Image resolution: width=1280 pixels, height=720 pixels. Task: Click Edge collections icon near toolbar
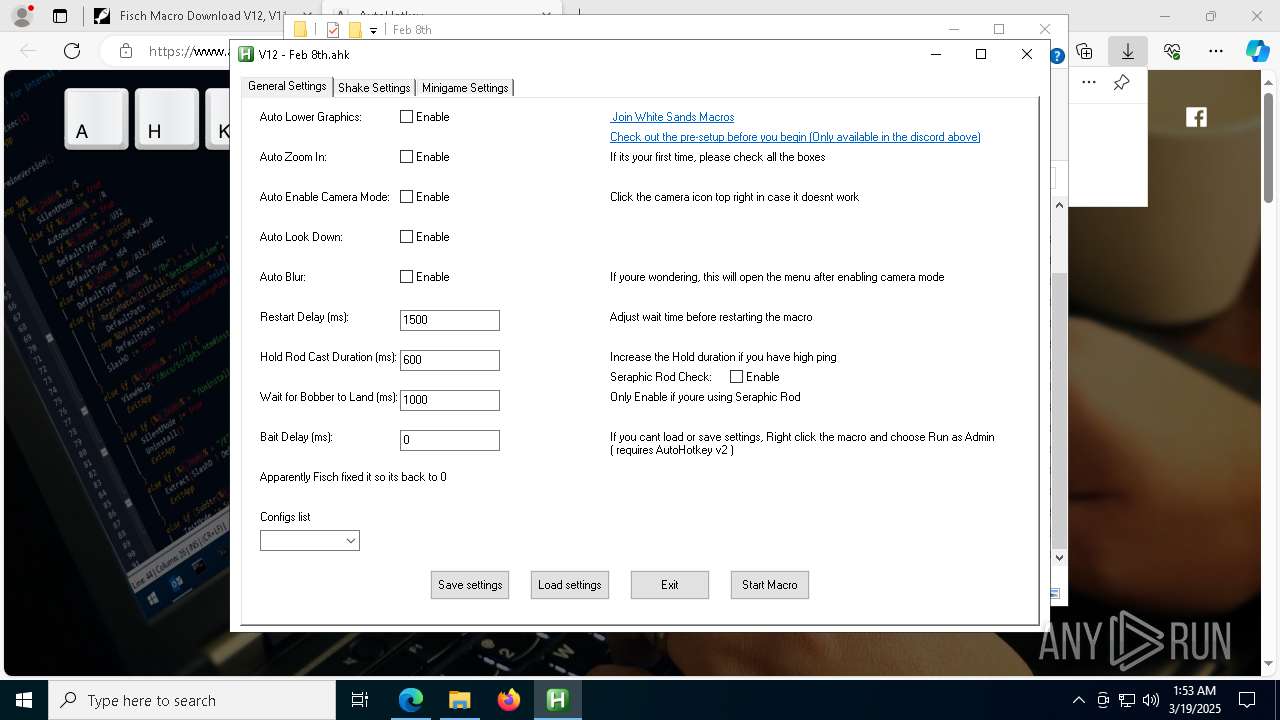click(1085, 51)
